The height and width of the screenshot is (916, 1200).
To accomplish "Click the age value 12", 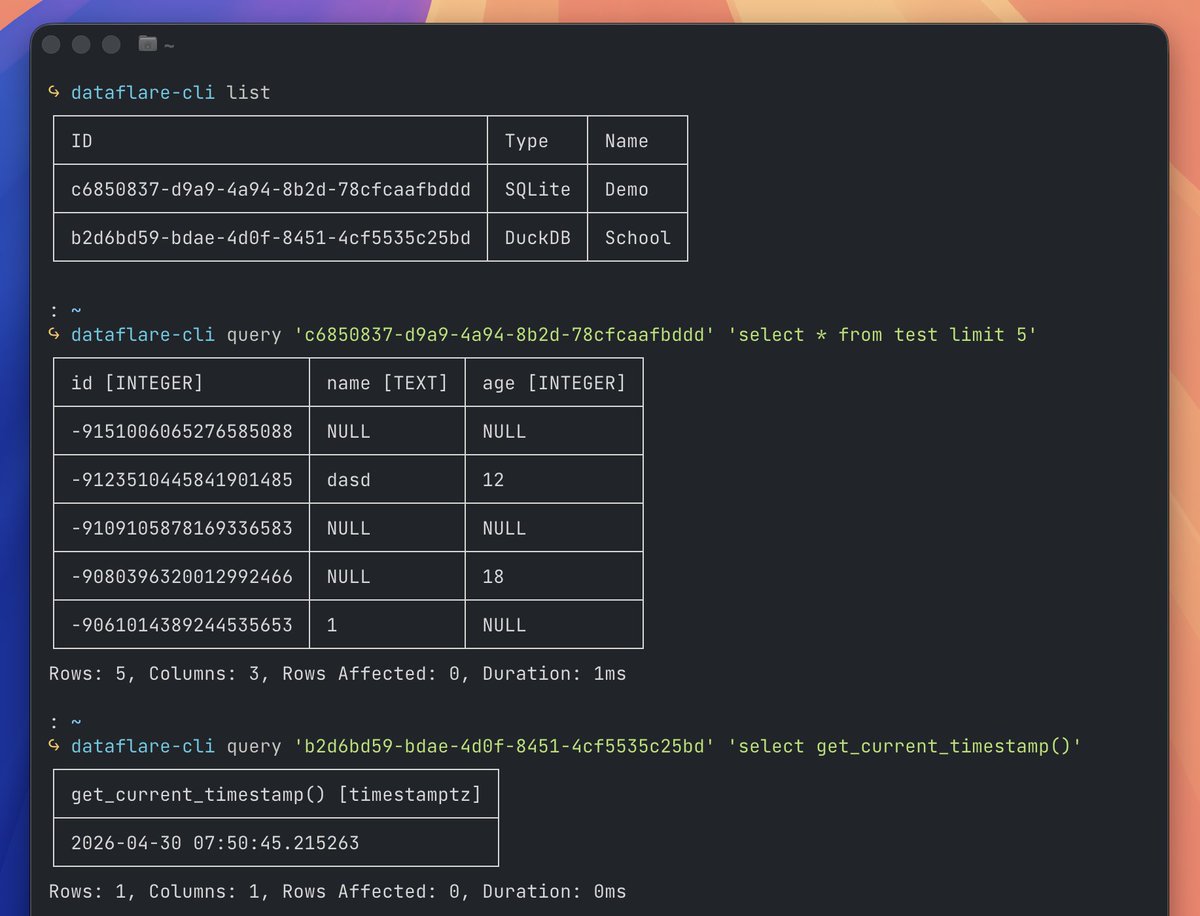I will coord(493,480).
